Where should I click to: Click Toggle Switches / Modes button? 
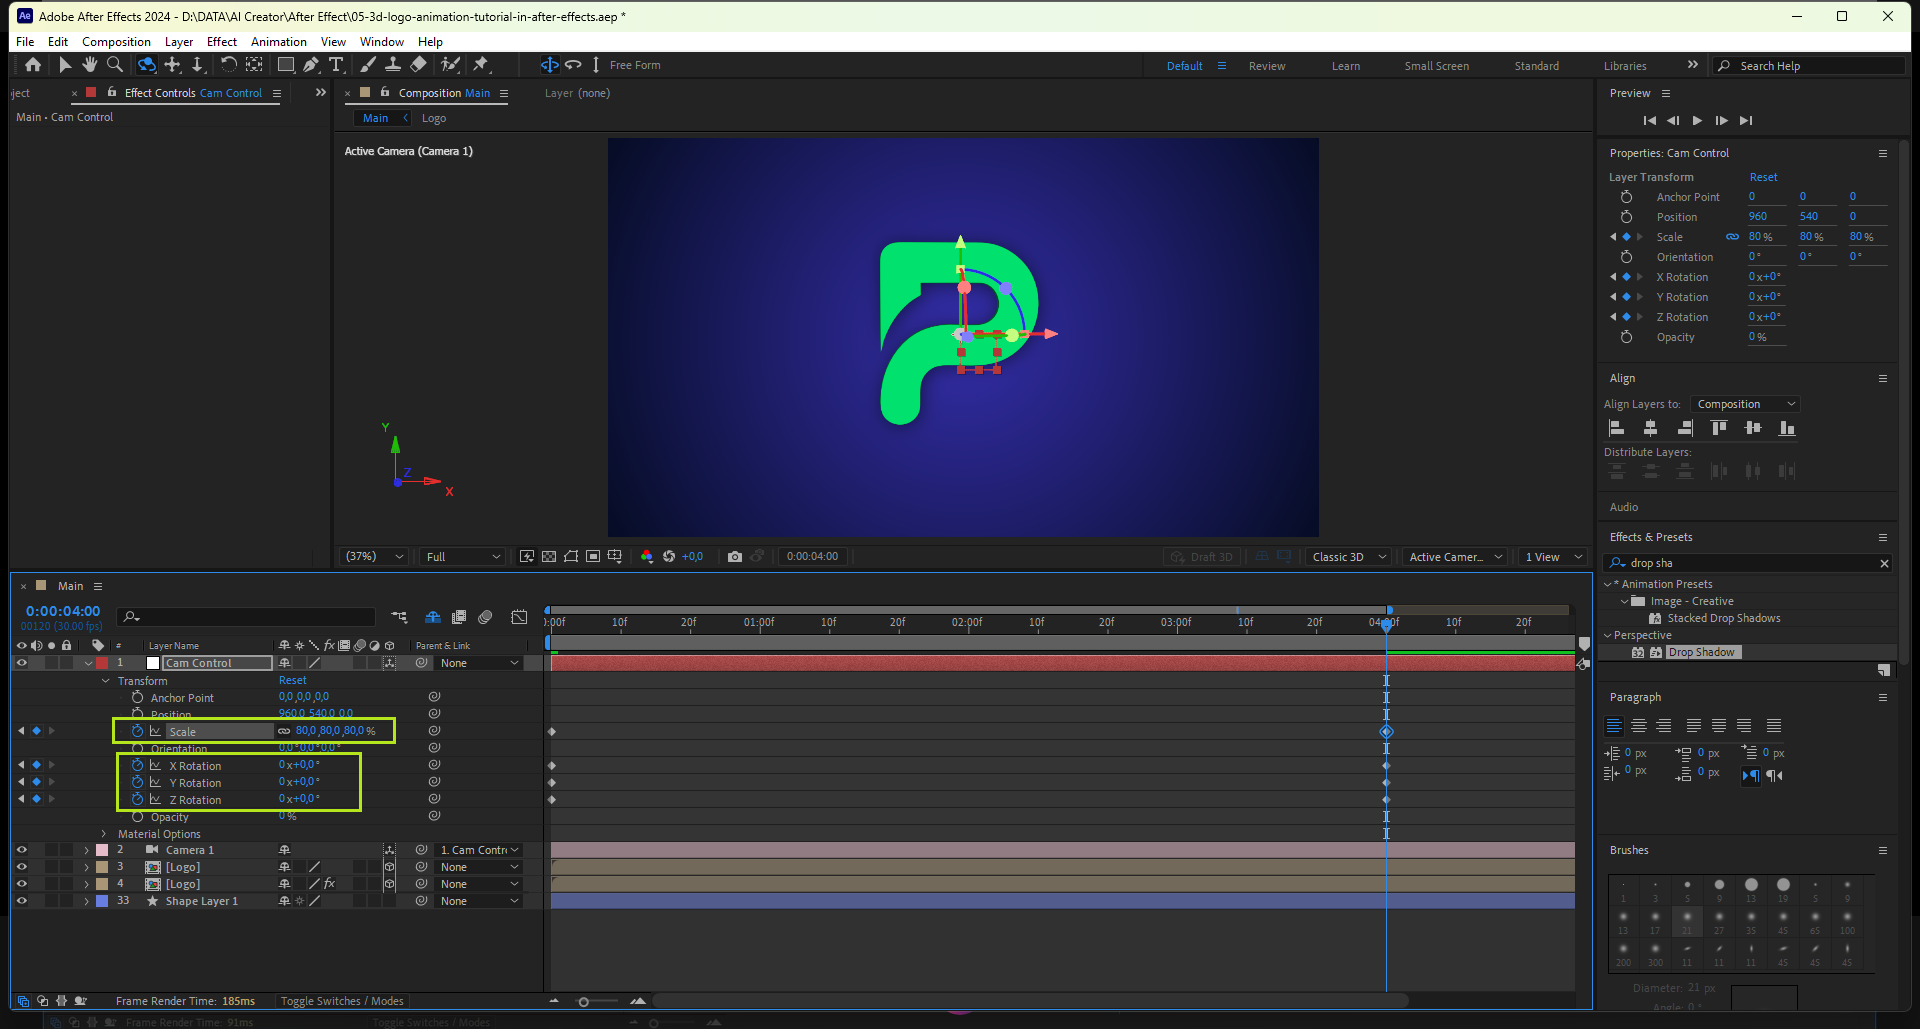click(x=342, y=1001)
